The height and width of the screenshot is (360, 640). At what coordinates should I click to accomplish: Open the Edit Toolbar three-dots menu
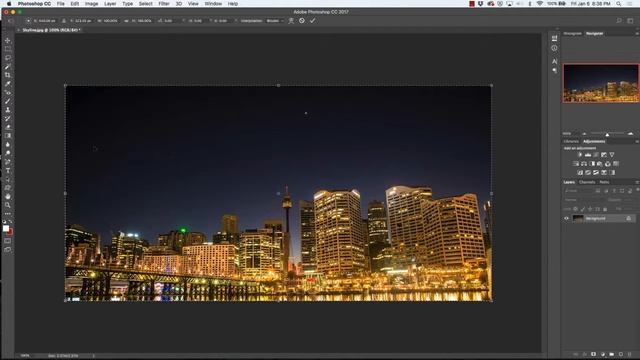coord(8,214)
